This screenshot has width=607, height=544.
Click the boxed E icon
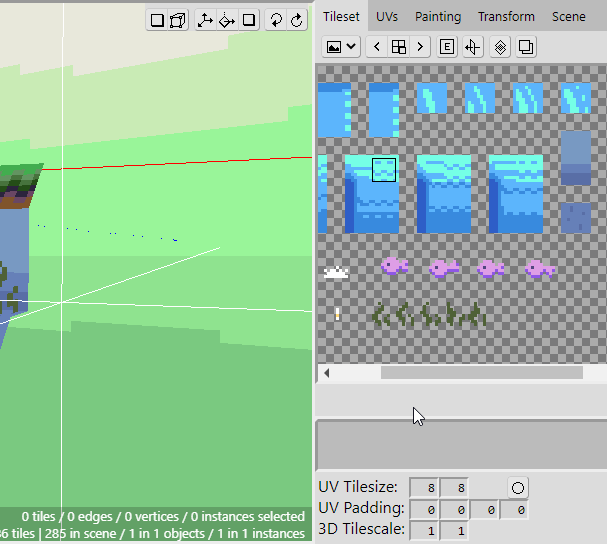pos(447,47)
